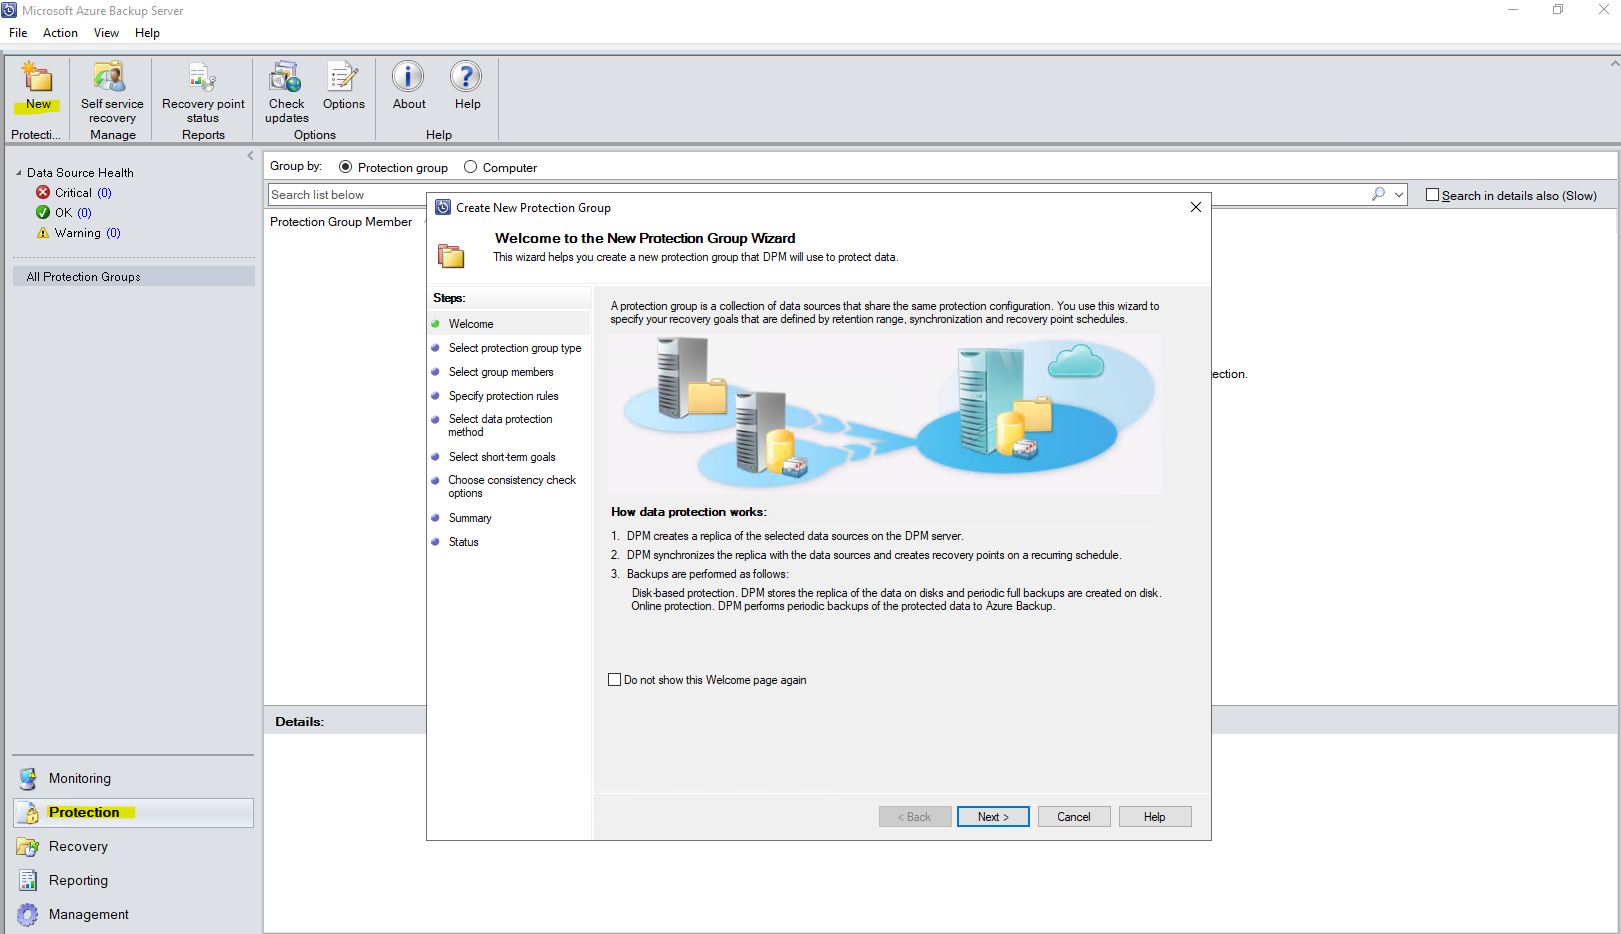The image size is (1621, 934).
Task: Click the Critical red error icon
Action: 43,192
